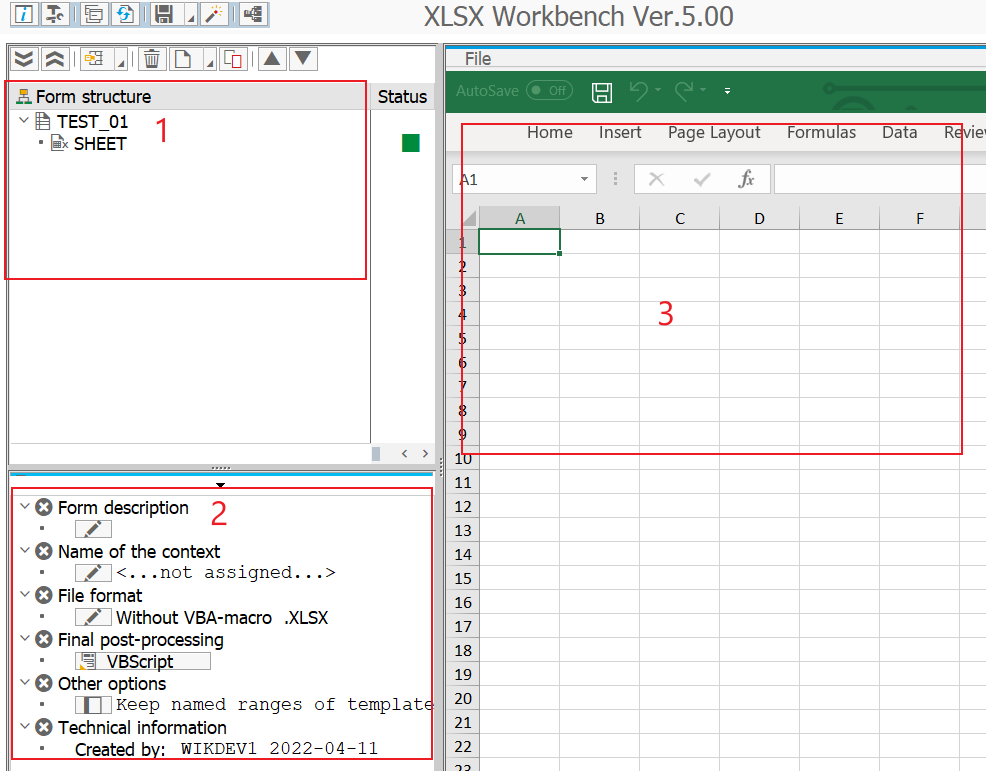Click the Form structure column header
The image size is (986, 771).
coord(188,97)
